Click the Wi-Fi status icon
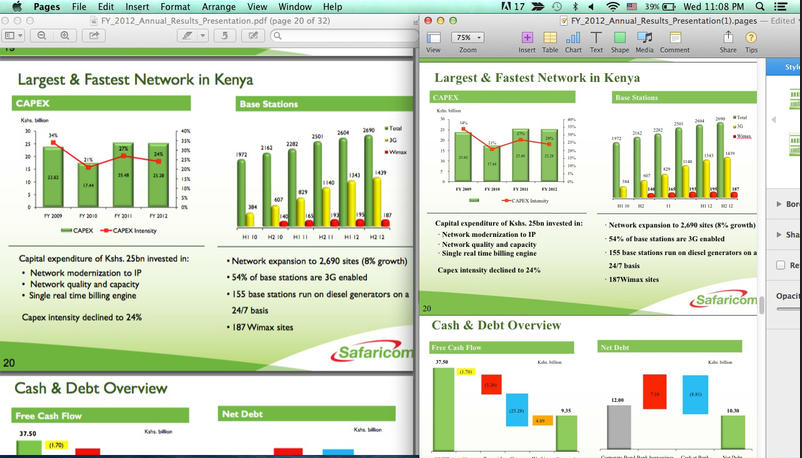This screenshot has width=802, height=458. tap(612, 7)
